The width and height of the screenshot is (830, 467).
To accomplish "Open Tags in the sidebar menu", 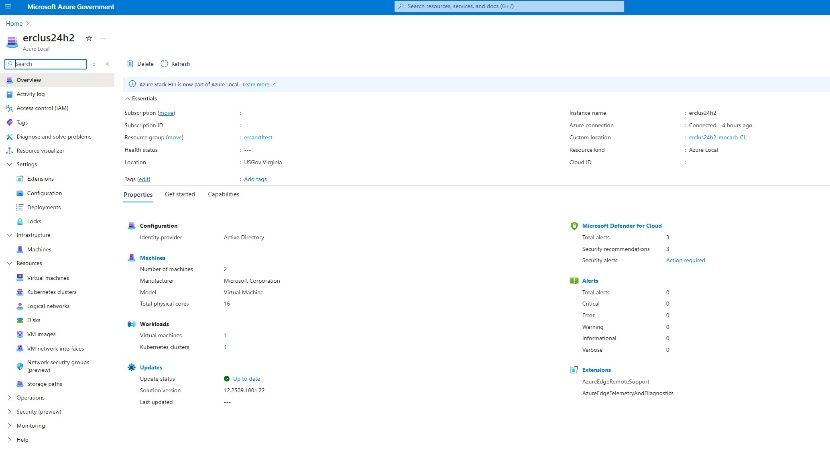I will 22,122.
